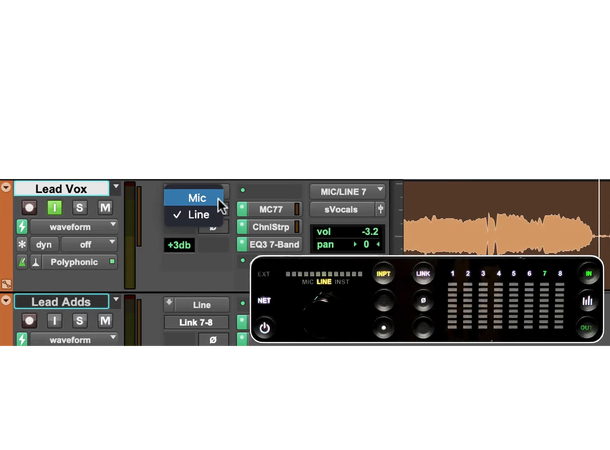610x450 pixels.
Task: Click output window icon beside sVocals
Action: [x=380, y=209]
